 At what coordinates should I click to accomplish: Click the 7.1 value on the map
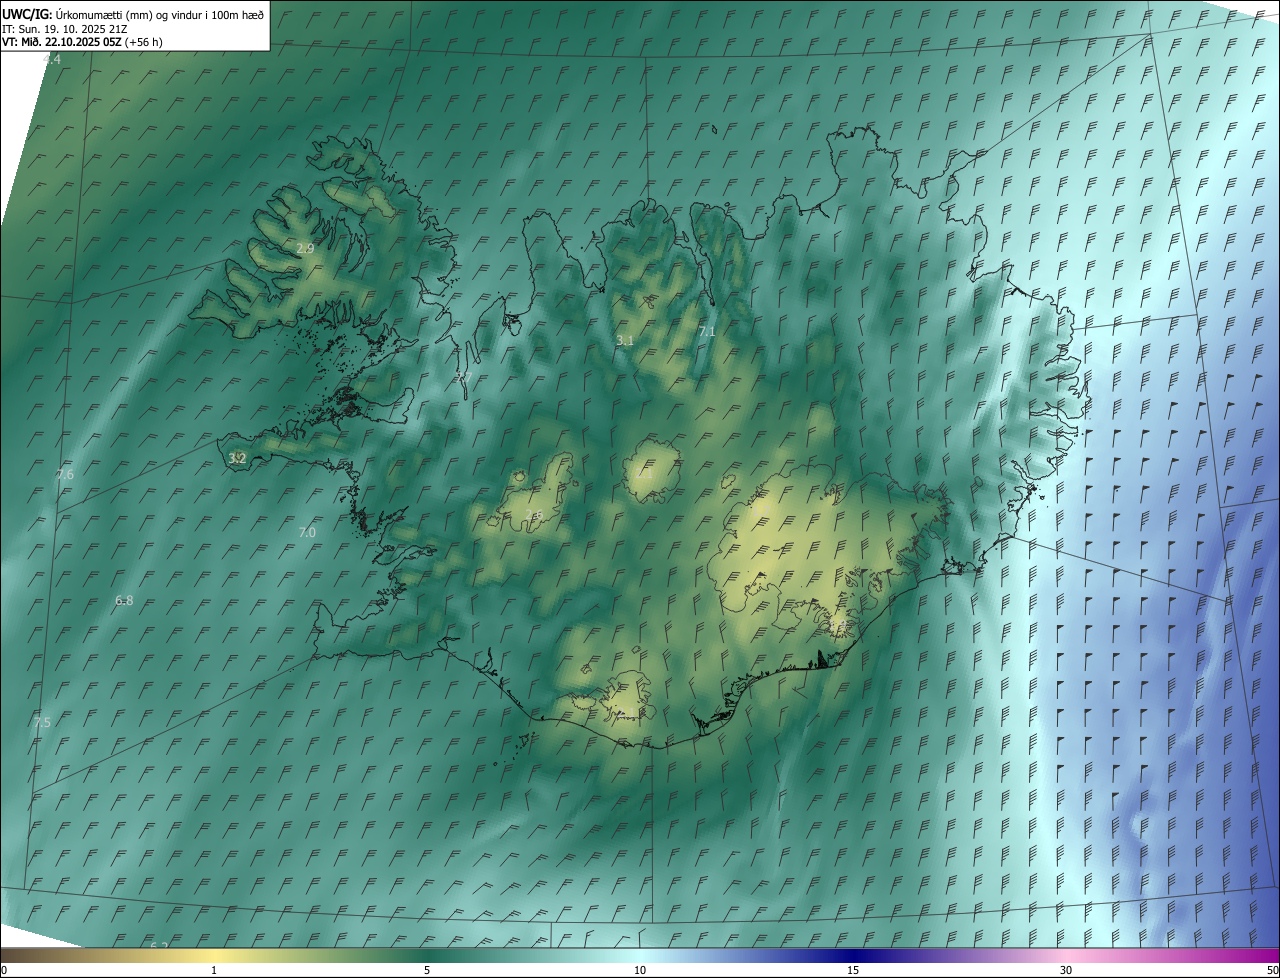point(707,331)
